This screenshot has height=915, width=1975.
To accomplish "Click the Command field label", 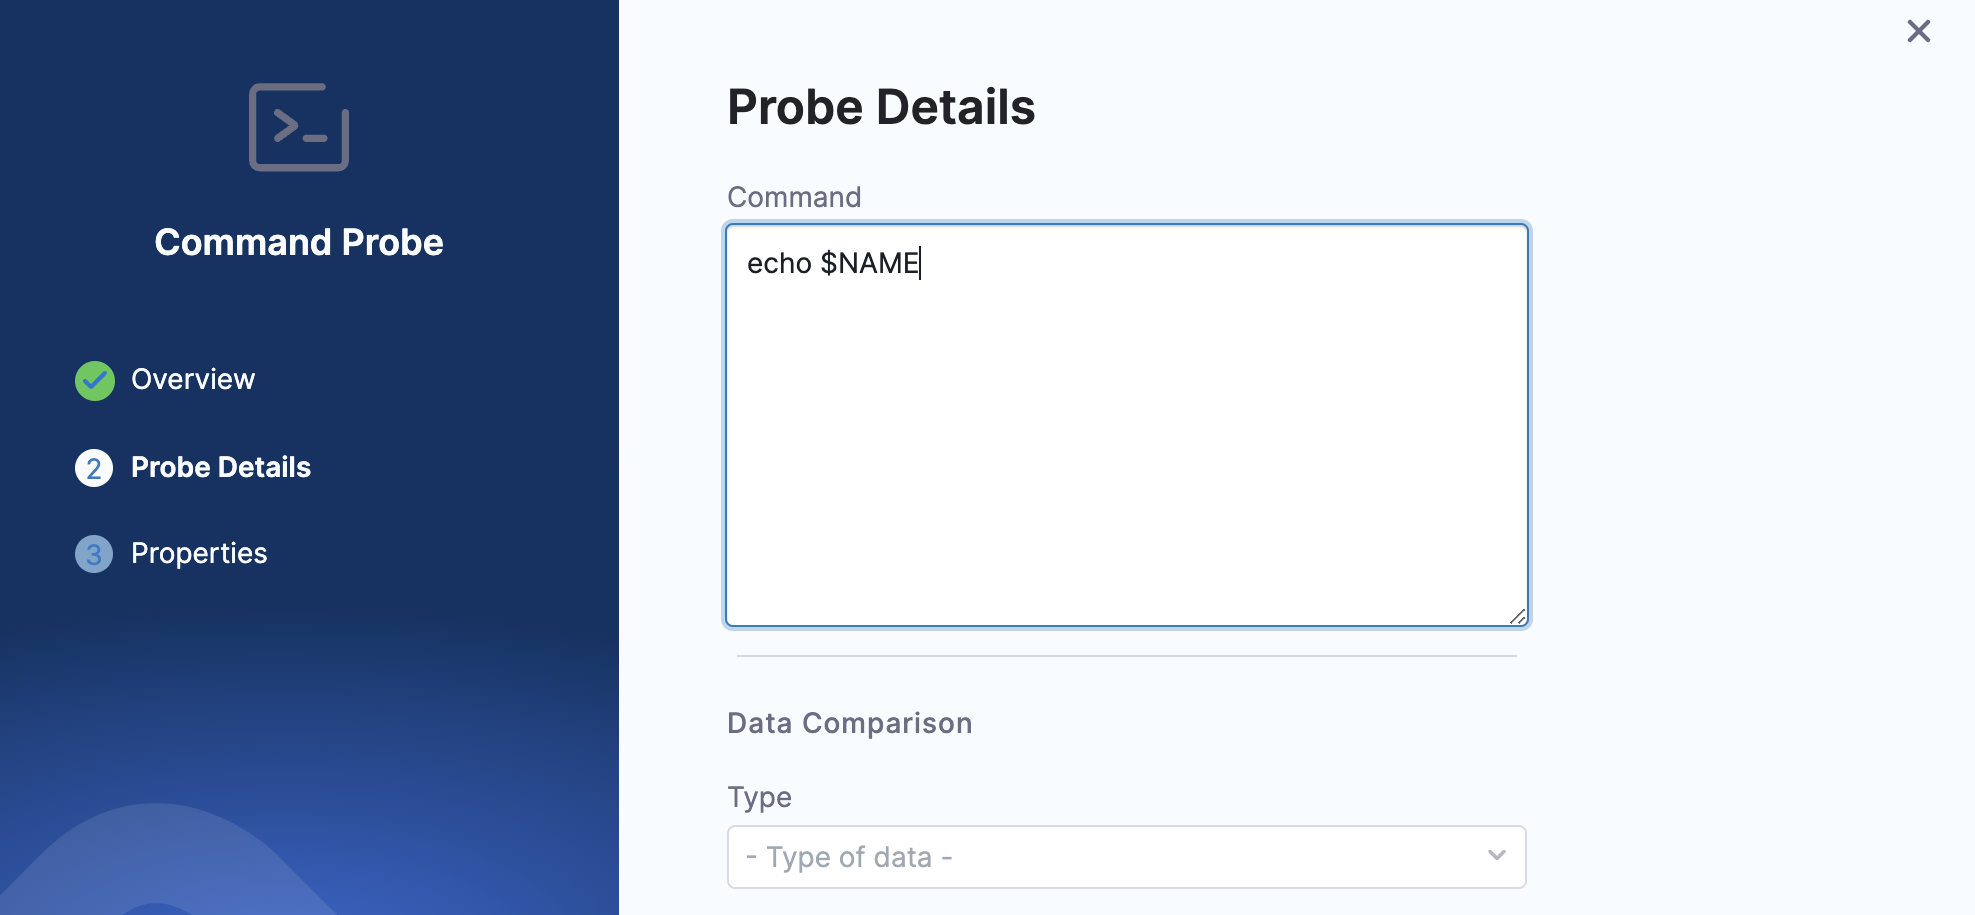I will [x=794, y=197].
